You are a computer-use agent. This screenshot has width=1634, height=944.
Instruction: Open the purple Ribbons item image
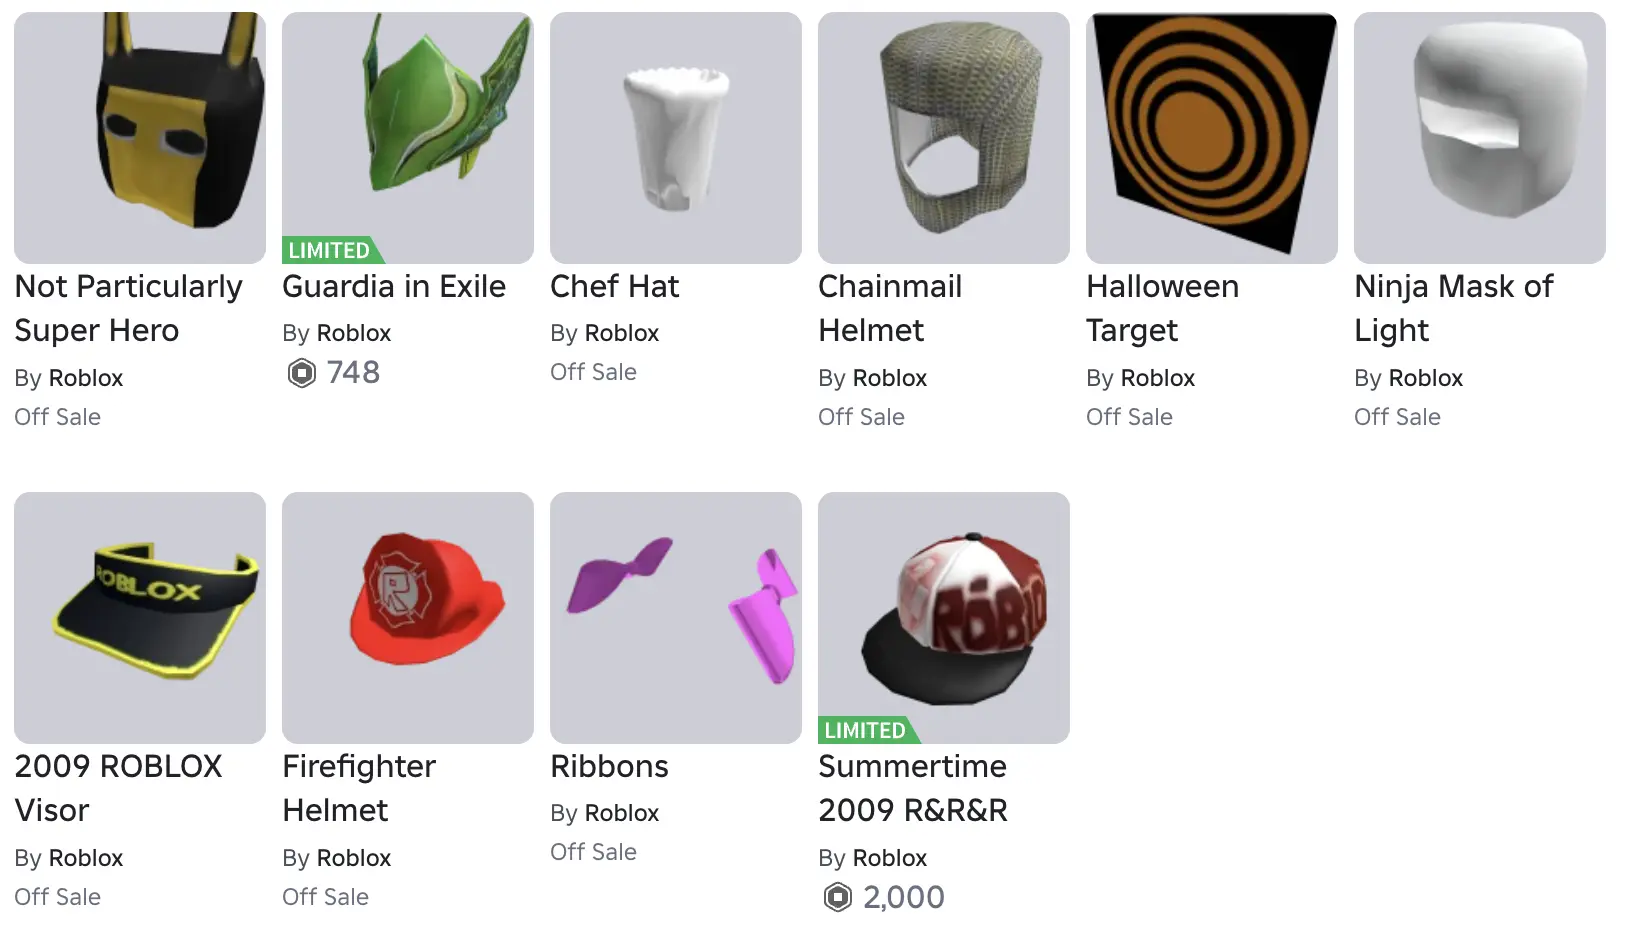(676, 618)
